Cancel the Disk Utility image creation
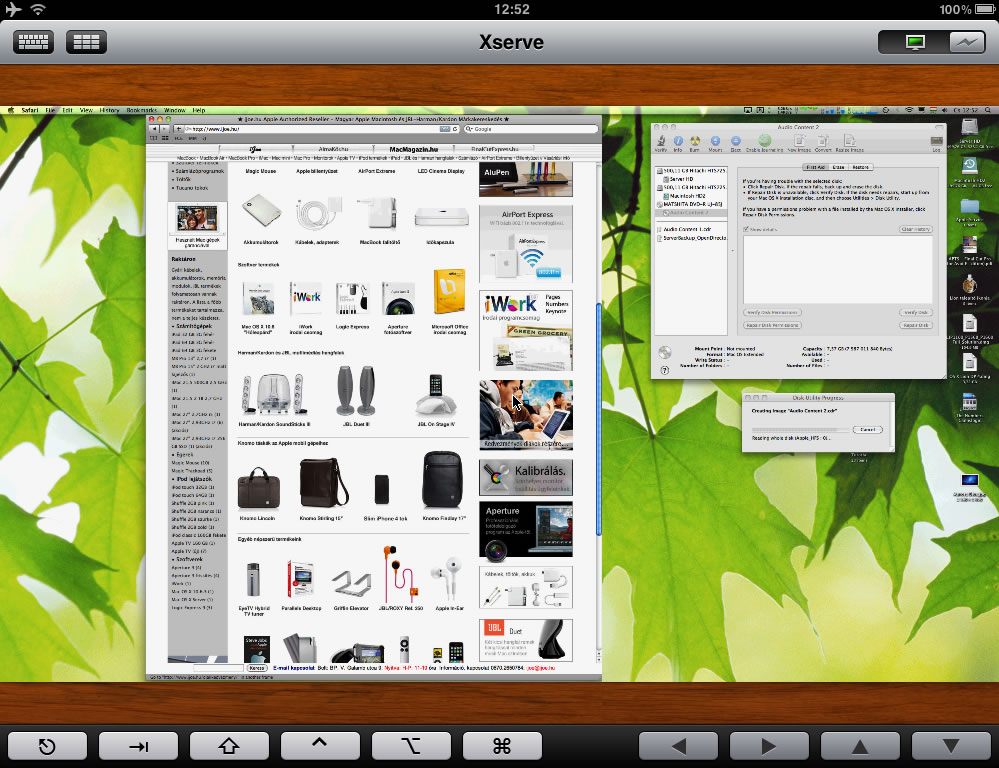 point(867,430)
